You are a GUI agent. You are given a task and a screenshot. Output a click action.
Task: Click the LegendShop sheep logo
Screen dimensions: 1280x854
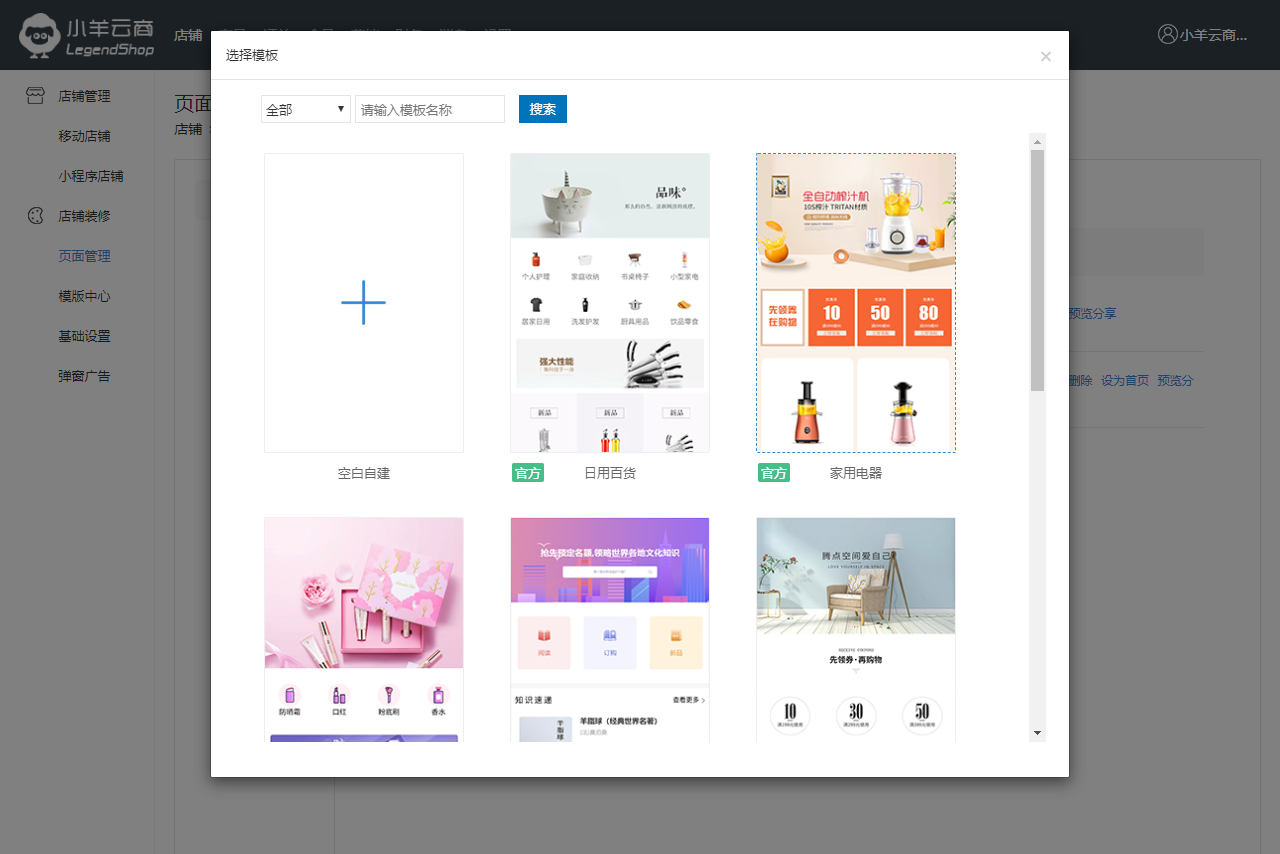(x=40, y=35)
